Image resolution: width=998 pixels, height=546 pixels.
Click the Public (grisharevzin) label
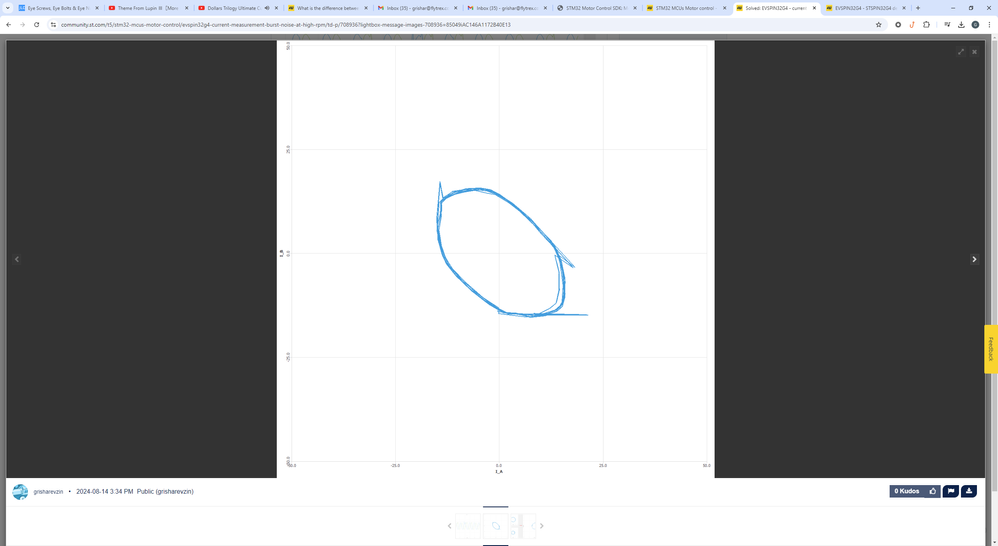point(165,492)
